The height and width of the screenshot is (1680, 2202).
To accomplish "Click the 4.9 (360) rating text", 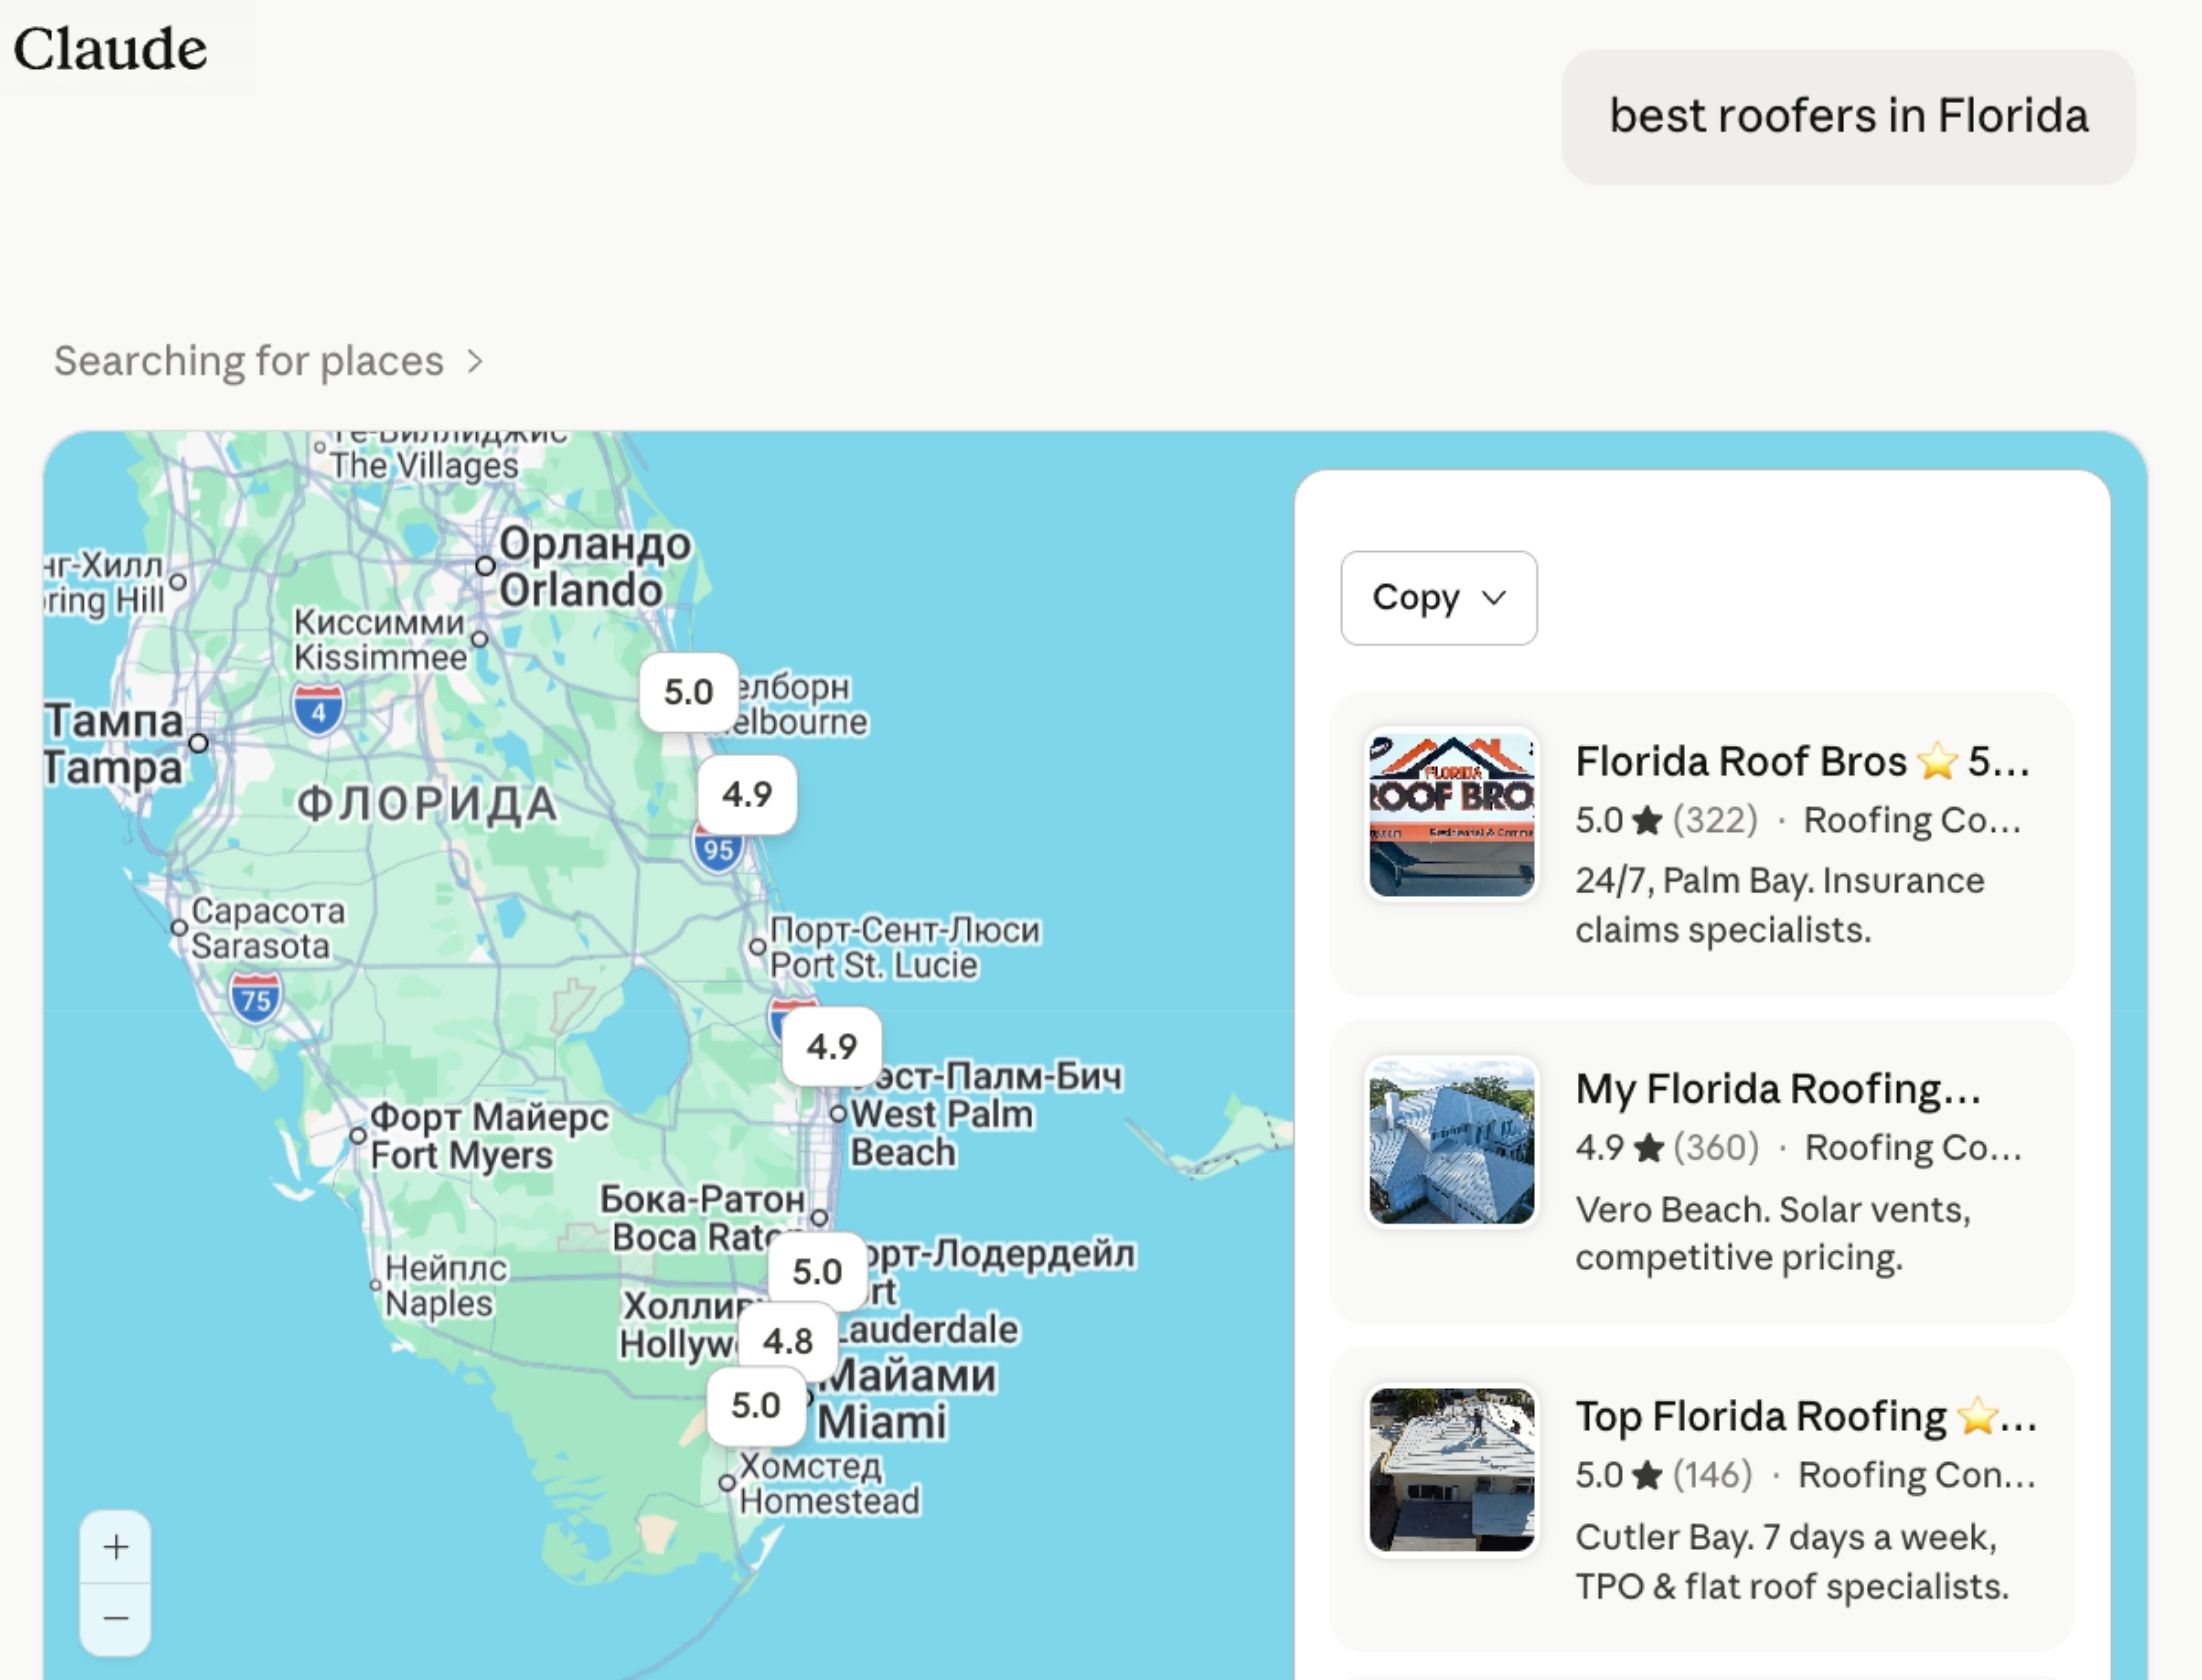I will click(1667, 1148).
